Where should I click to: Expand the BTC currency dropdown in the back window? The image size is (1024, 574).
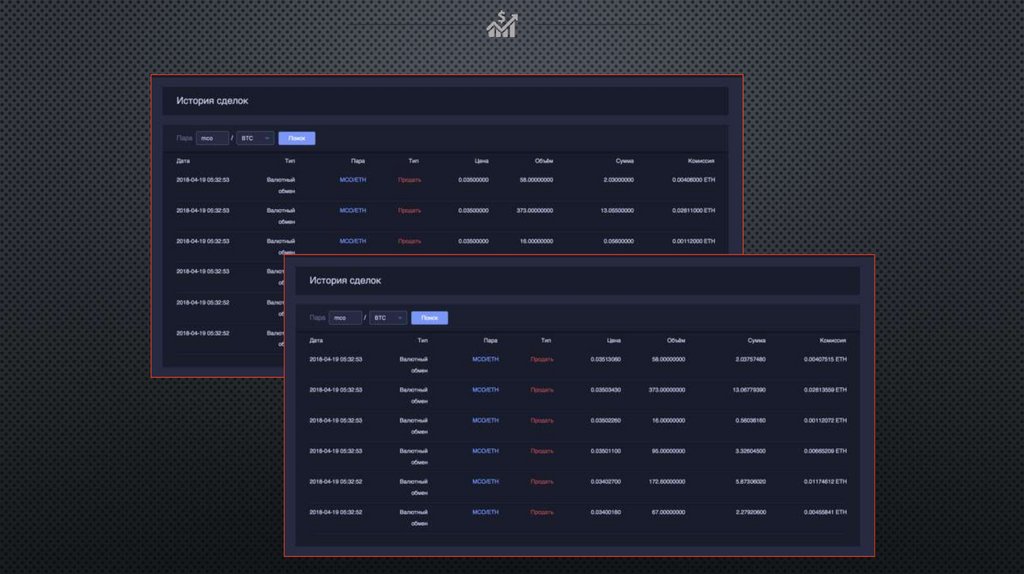pos(255,138)
